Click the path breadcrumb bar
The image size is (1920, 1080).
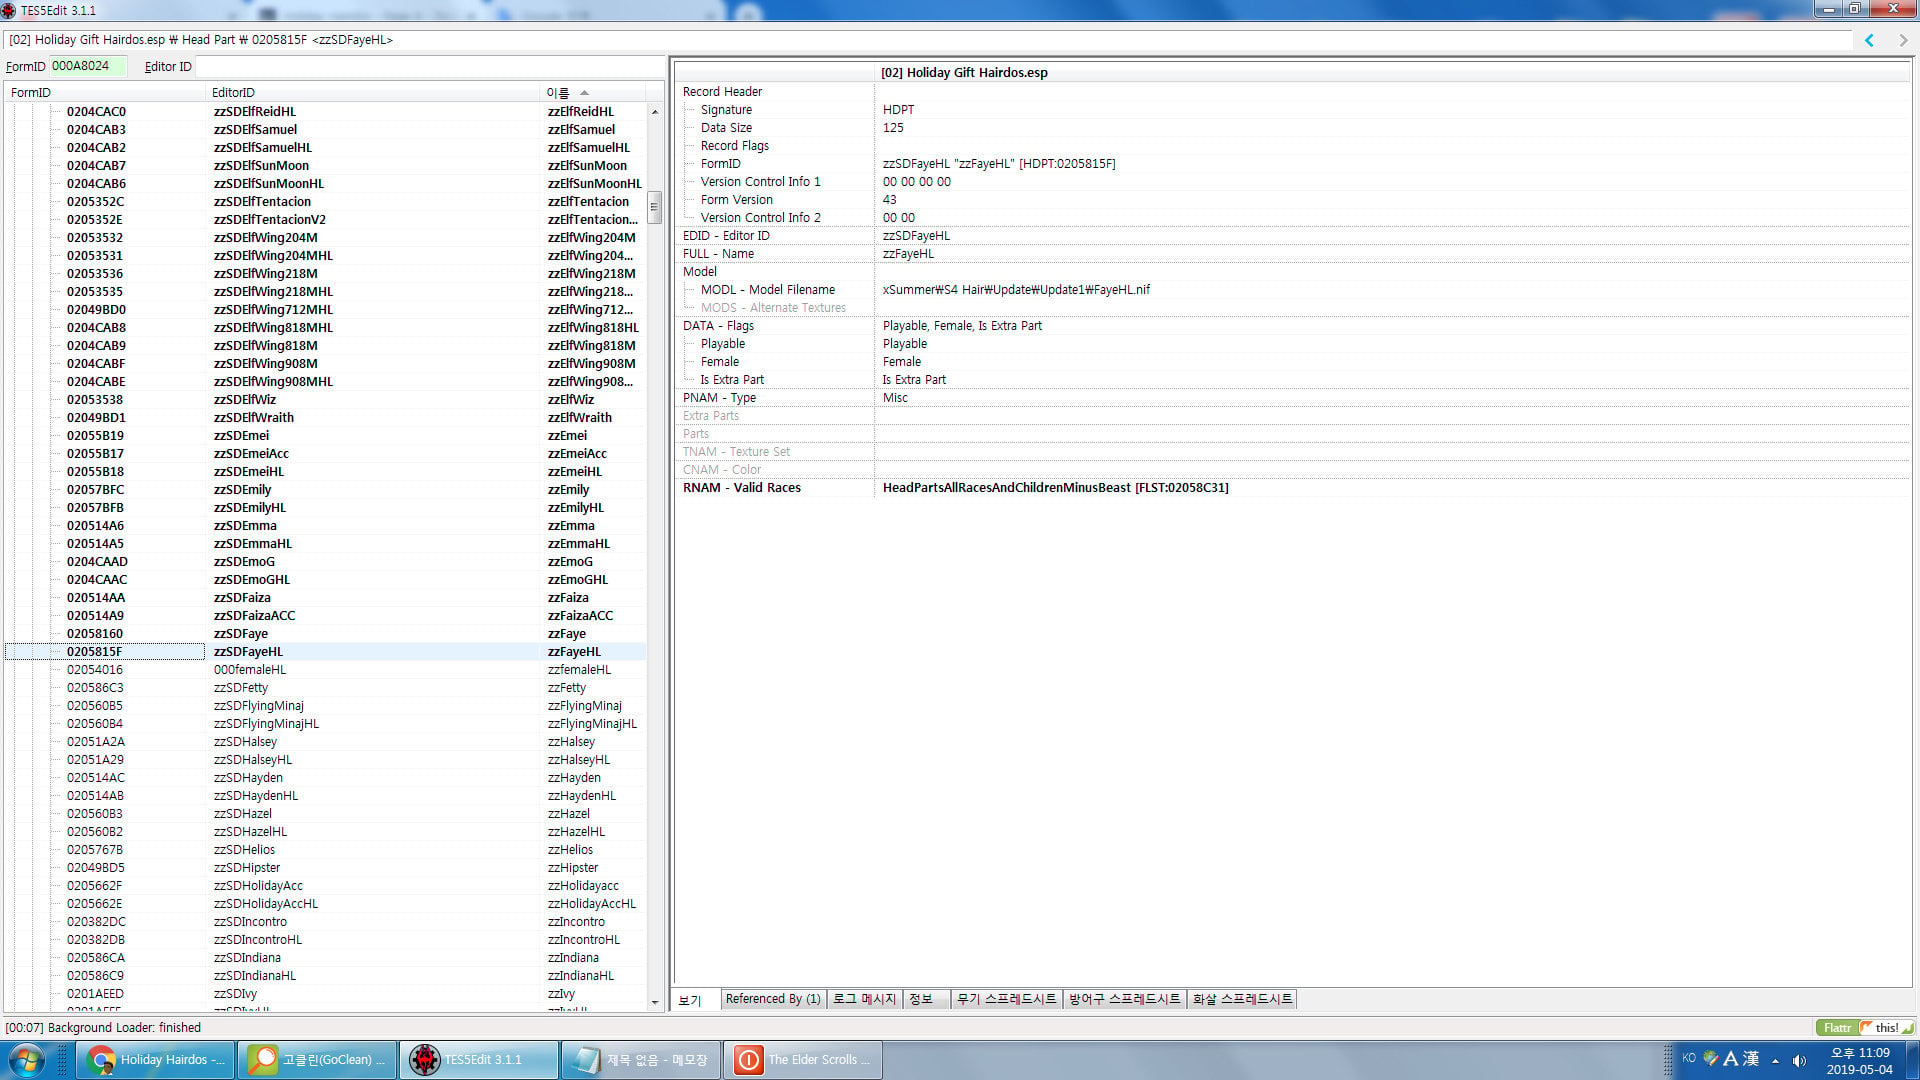pos(928,40)
